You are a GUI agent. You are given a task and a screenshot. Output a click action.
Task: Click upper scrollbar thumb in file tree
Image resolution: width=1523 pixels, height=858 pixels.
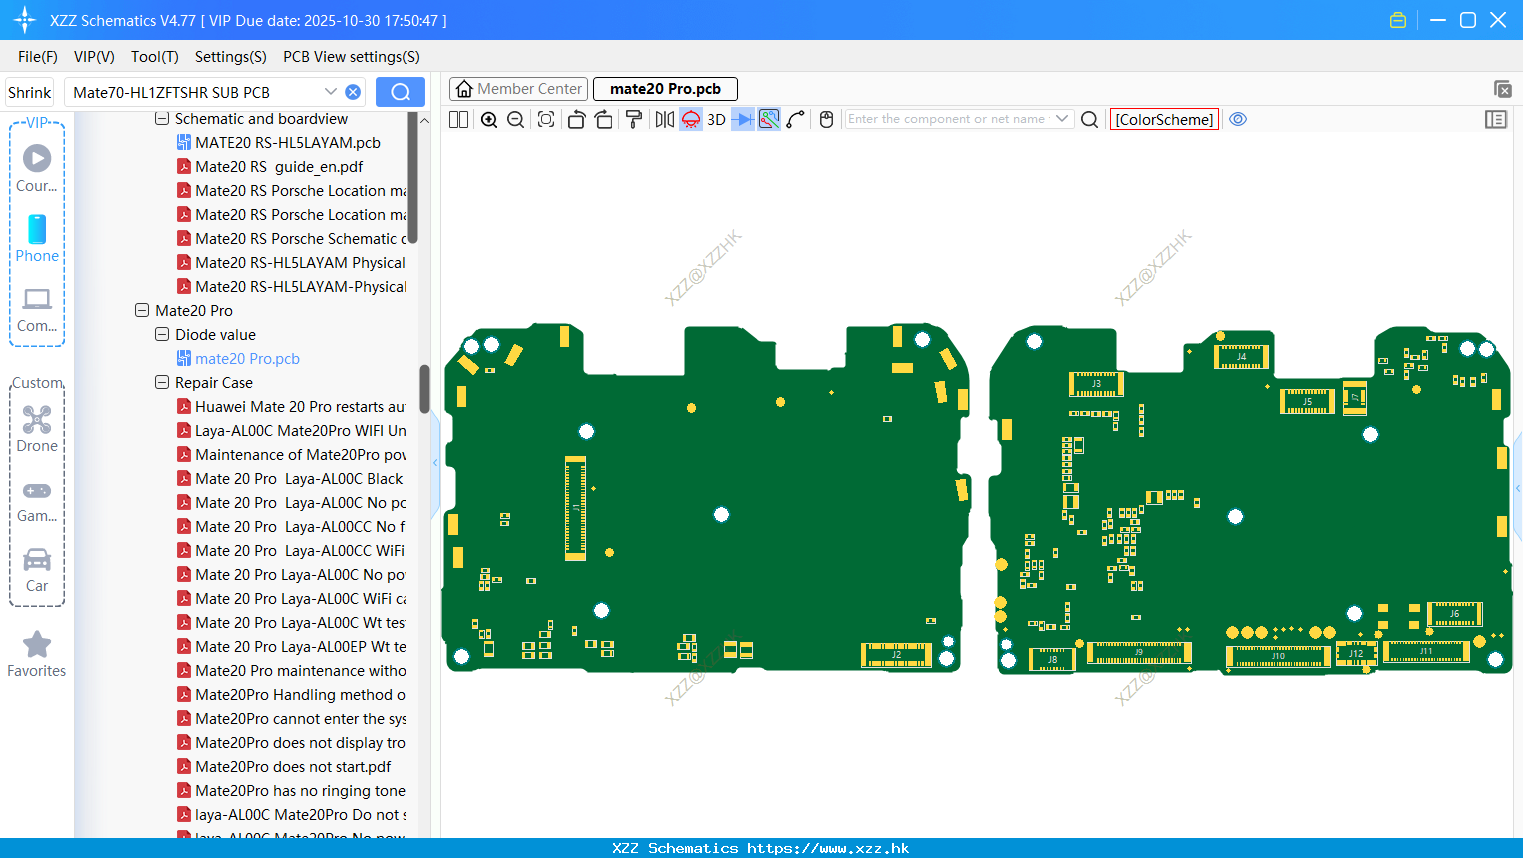pyautogui.click(x=413, y=178)
